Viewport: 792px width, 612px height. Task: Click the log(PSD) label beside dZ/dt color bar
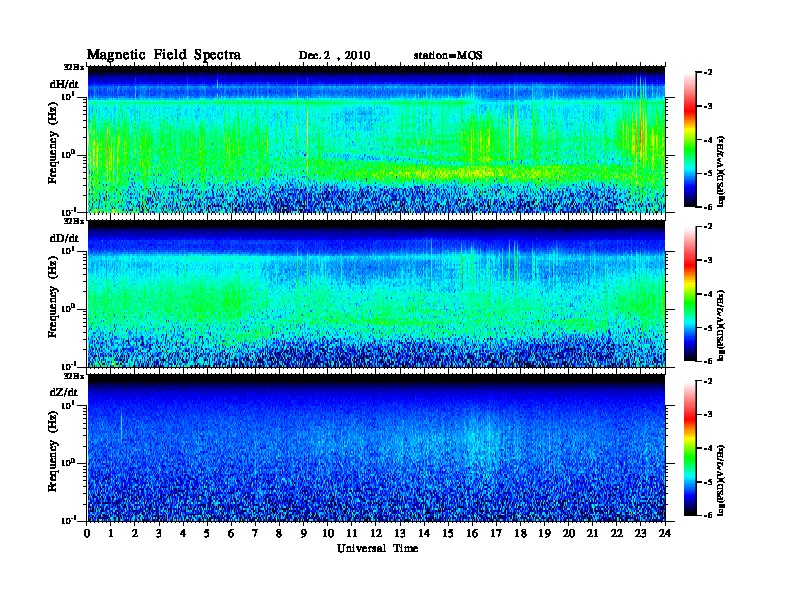pyautogui.click(x=721, y=480)
